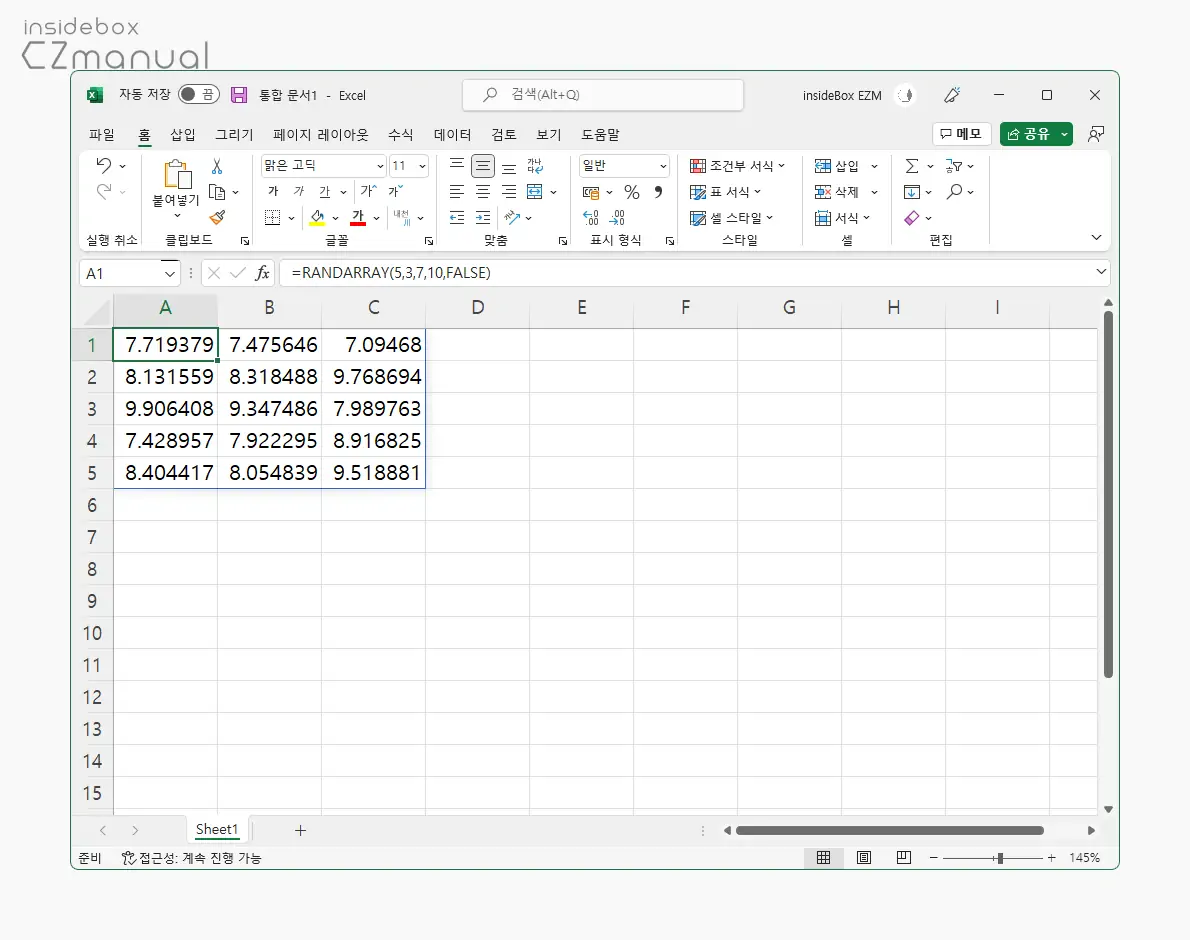The height and width of the screenshot is (940, 1190).
Task: Click the Save disk icon
Action: pyautogui.click(x=239, y=95)
